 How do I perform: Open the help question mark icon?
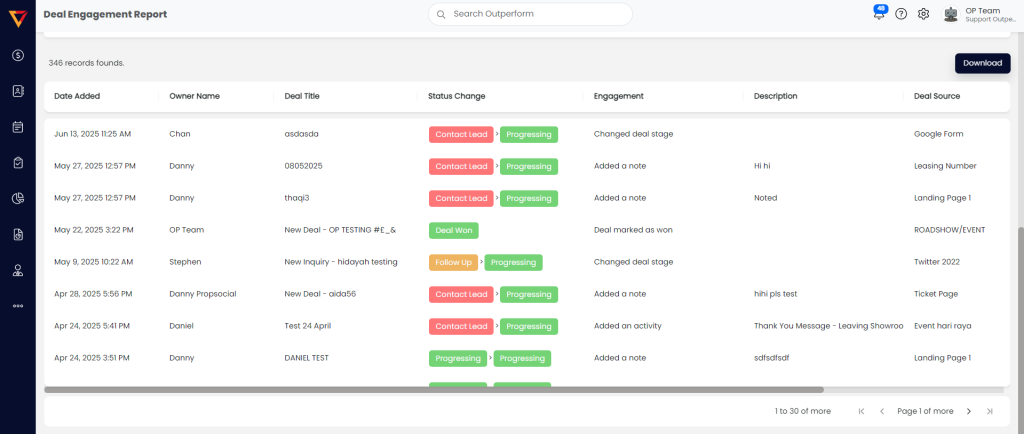(x=901, y=14)
